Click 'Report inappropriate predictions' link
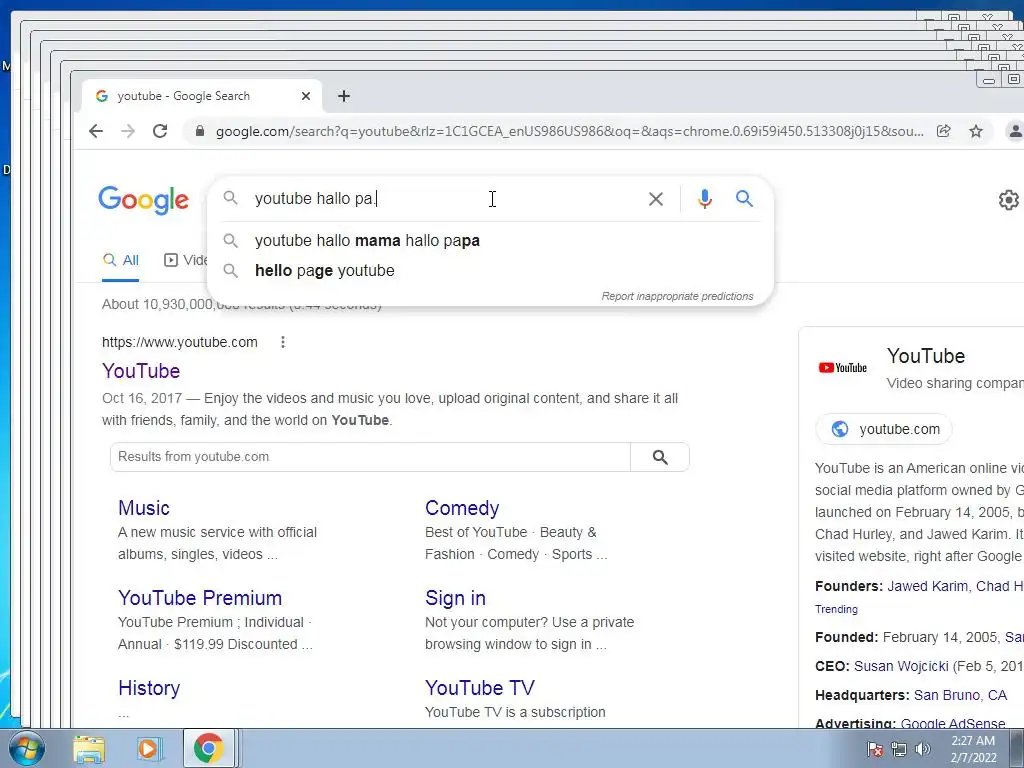Viewport: 1024px width, 768px height. click(677, 296)
